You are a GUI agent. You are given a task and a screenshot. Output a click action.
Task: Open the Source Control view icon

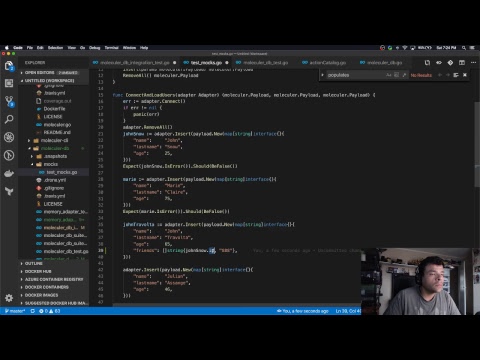click(9, 101)
